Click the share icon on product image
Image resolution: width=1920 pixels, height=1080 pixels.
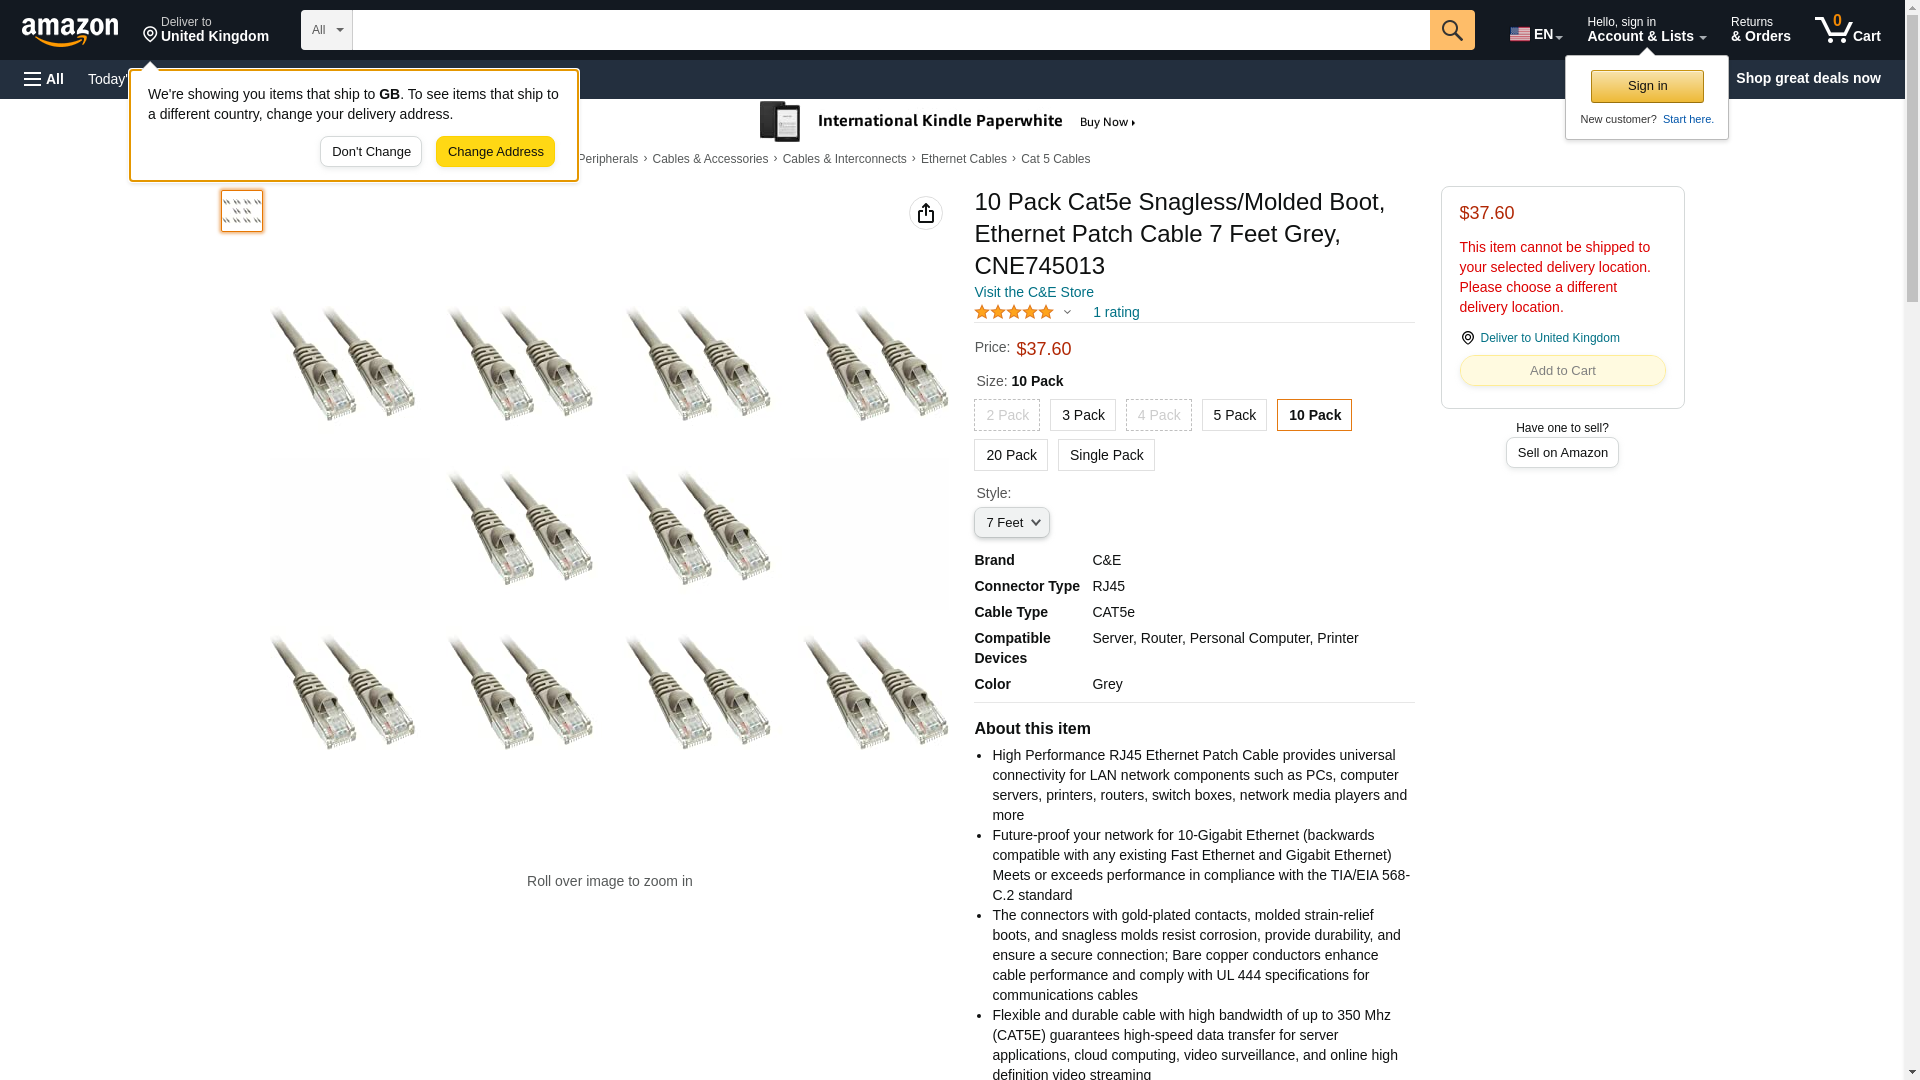[926, 213]
